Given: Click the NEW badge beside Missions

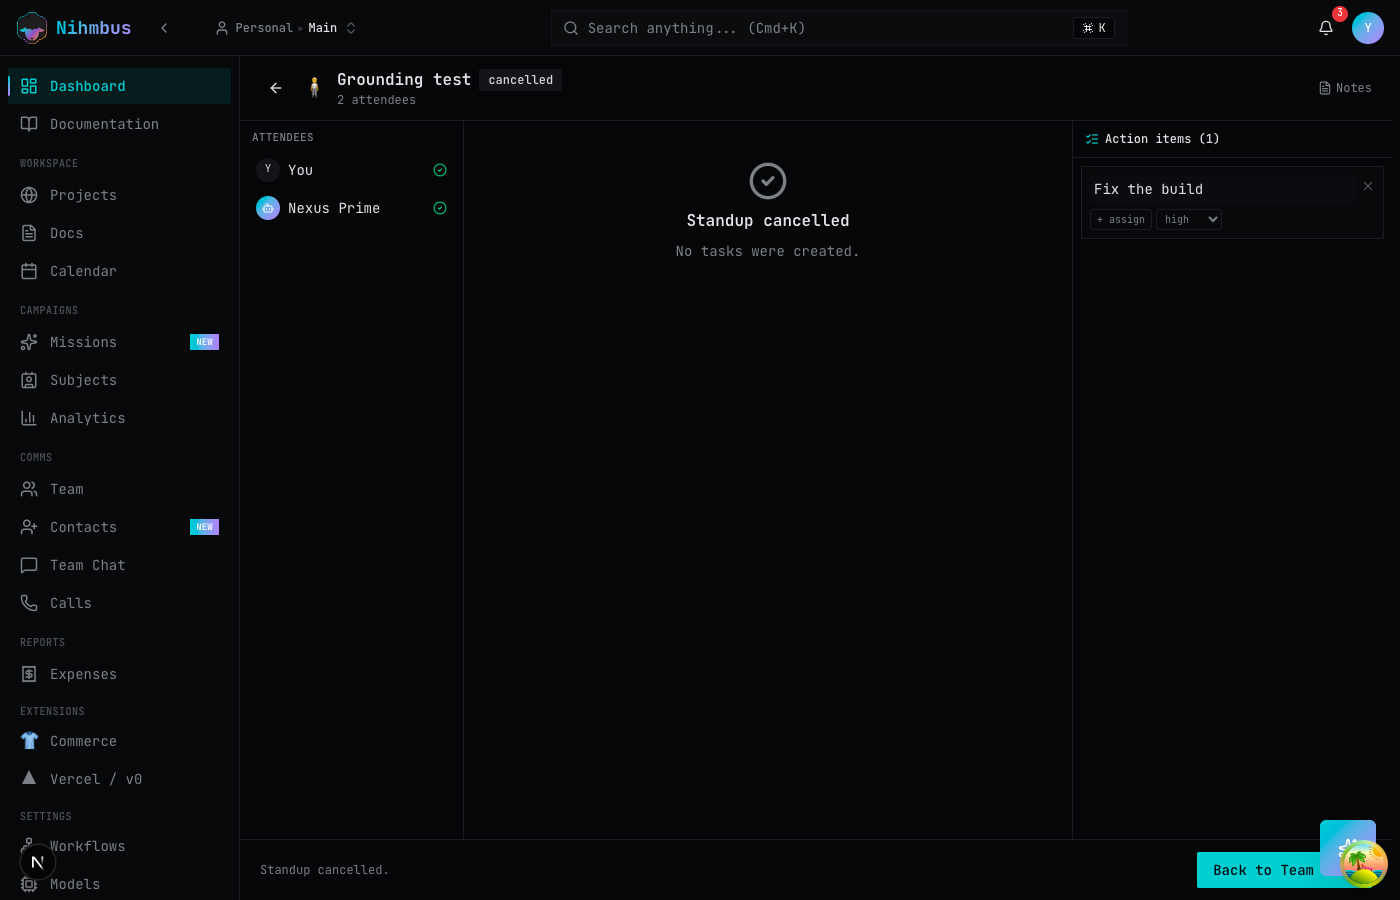Looking at the screenshot, I should click(x=204, y=342).
